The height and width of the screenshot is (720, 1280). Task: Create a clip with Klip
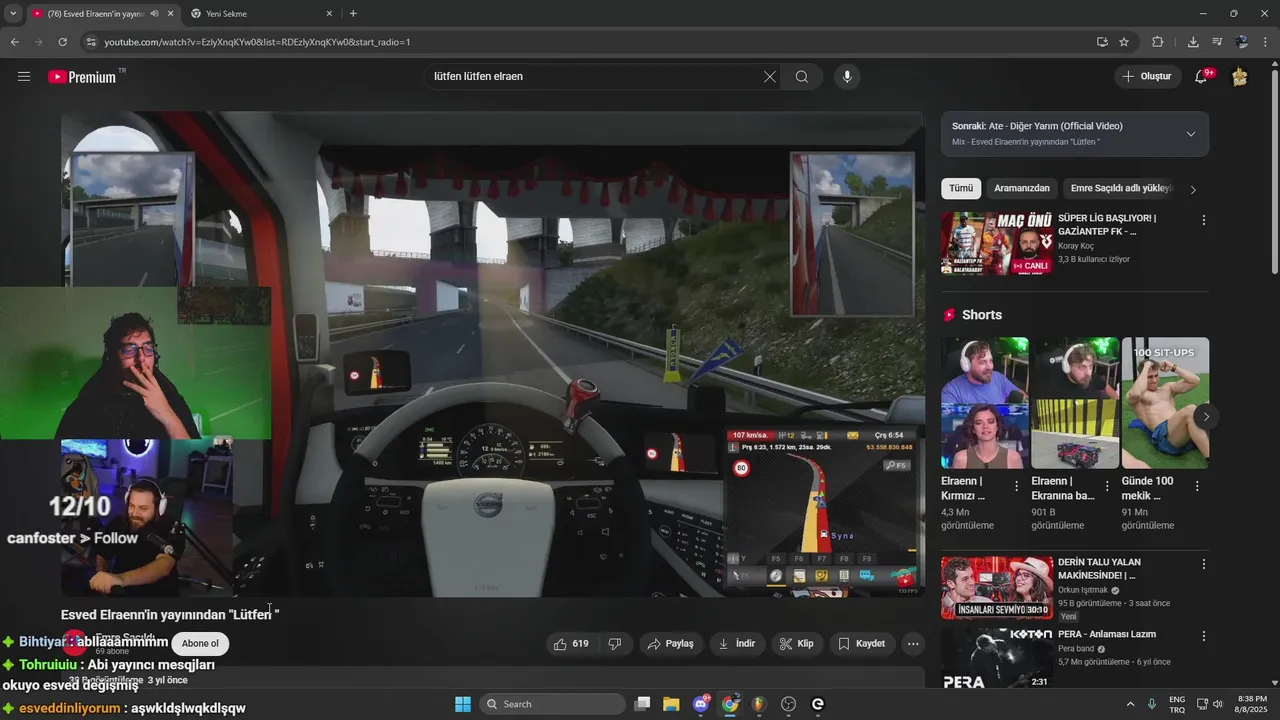(797, 644)
